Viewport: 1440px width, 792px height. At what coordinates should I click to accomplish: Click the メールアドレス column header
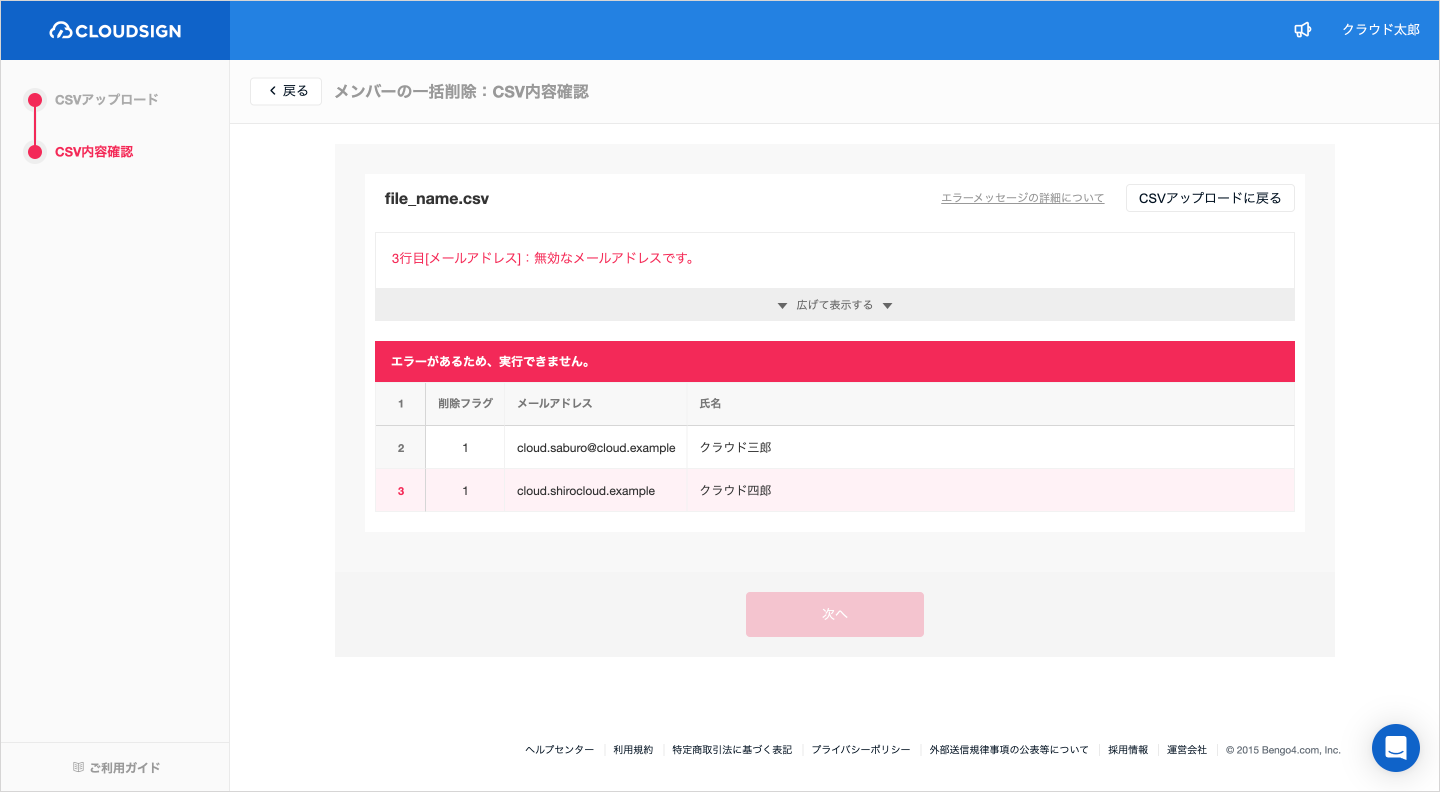click(596, 404)
